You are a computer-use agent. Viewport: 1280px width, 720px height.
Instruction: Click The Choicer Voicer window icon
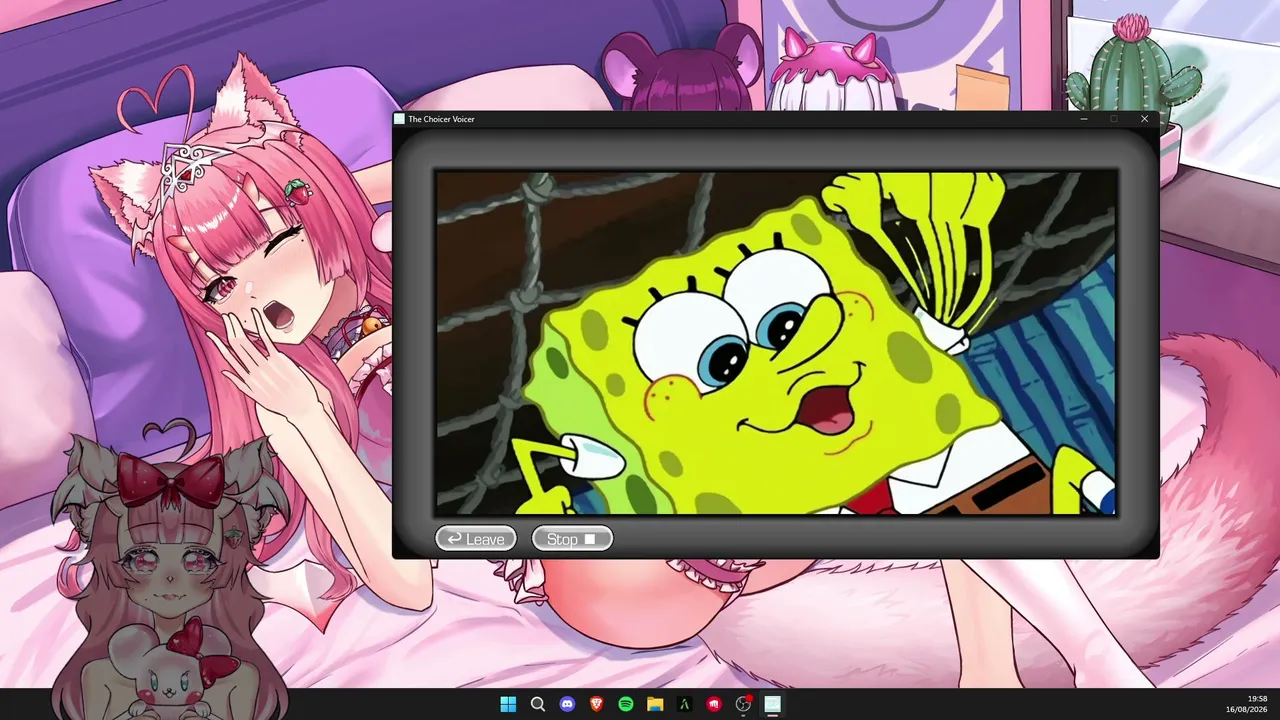400,119
